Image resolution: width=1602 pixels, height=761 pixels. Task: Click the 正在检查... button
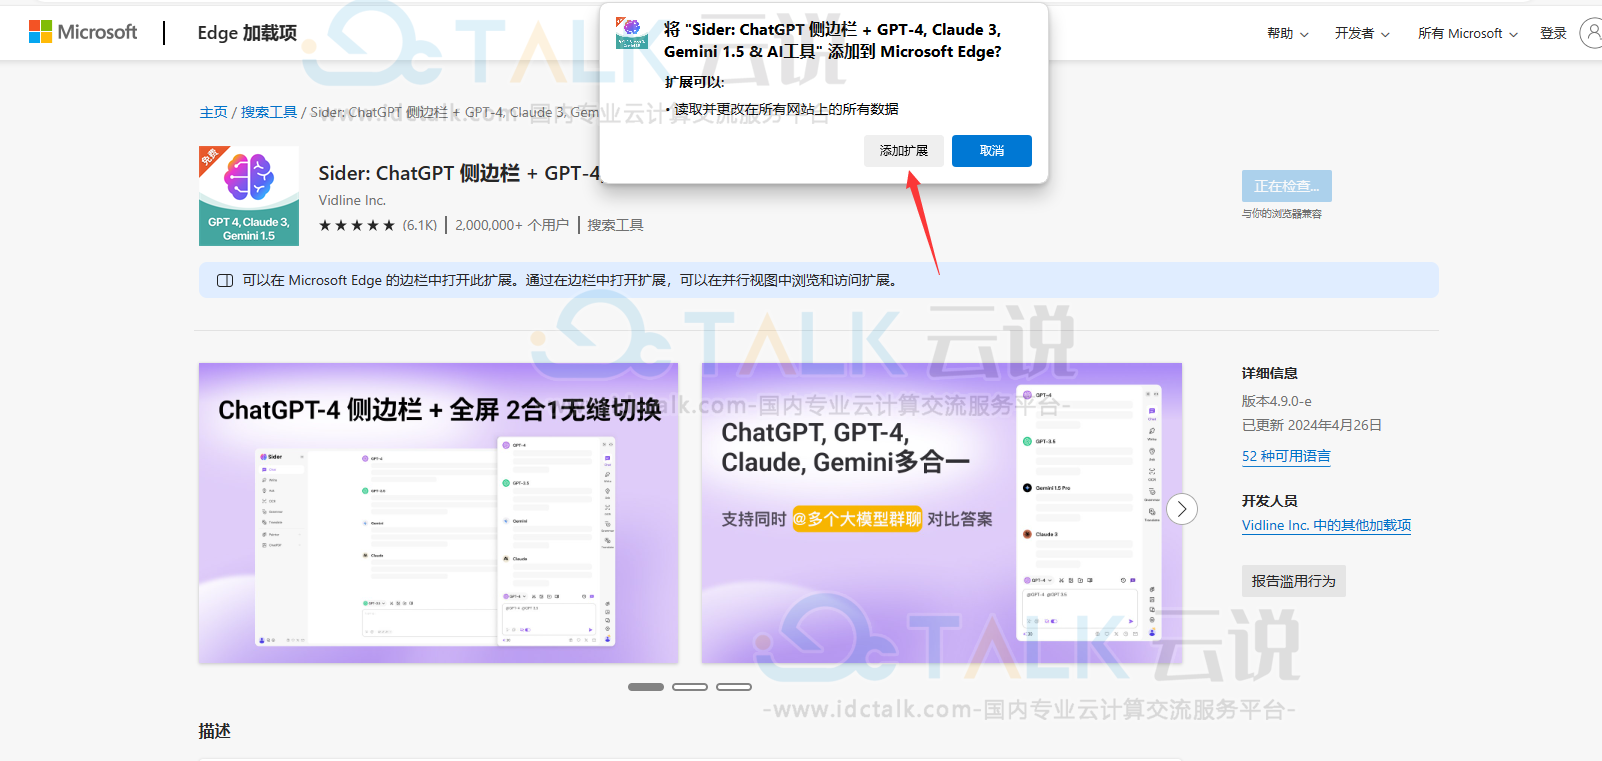1287,186
